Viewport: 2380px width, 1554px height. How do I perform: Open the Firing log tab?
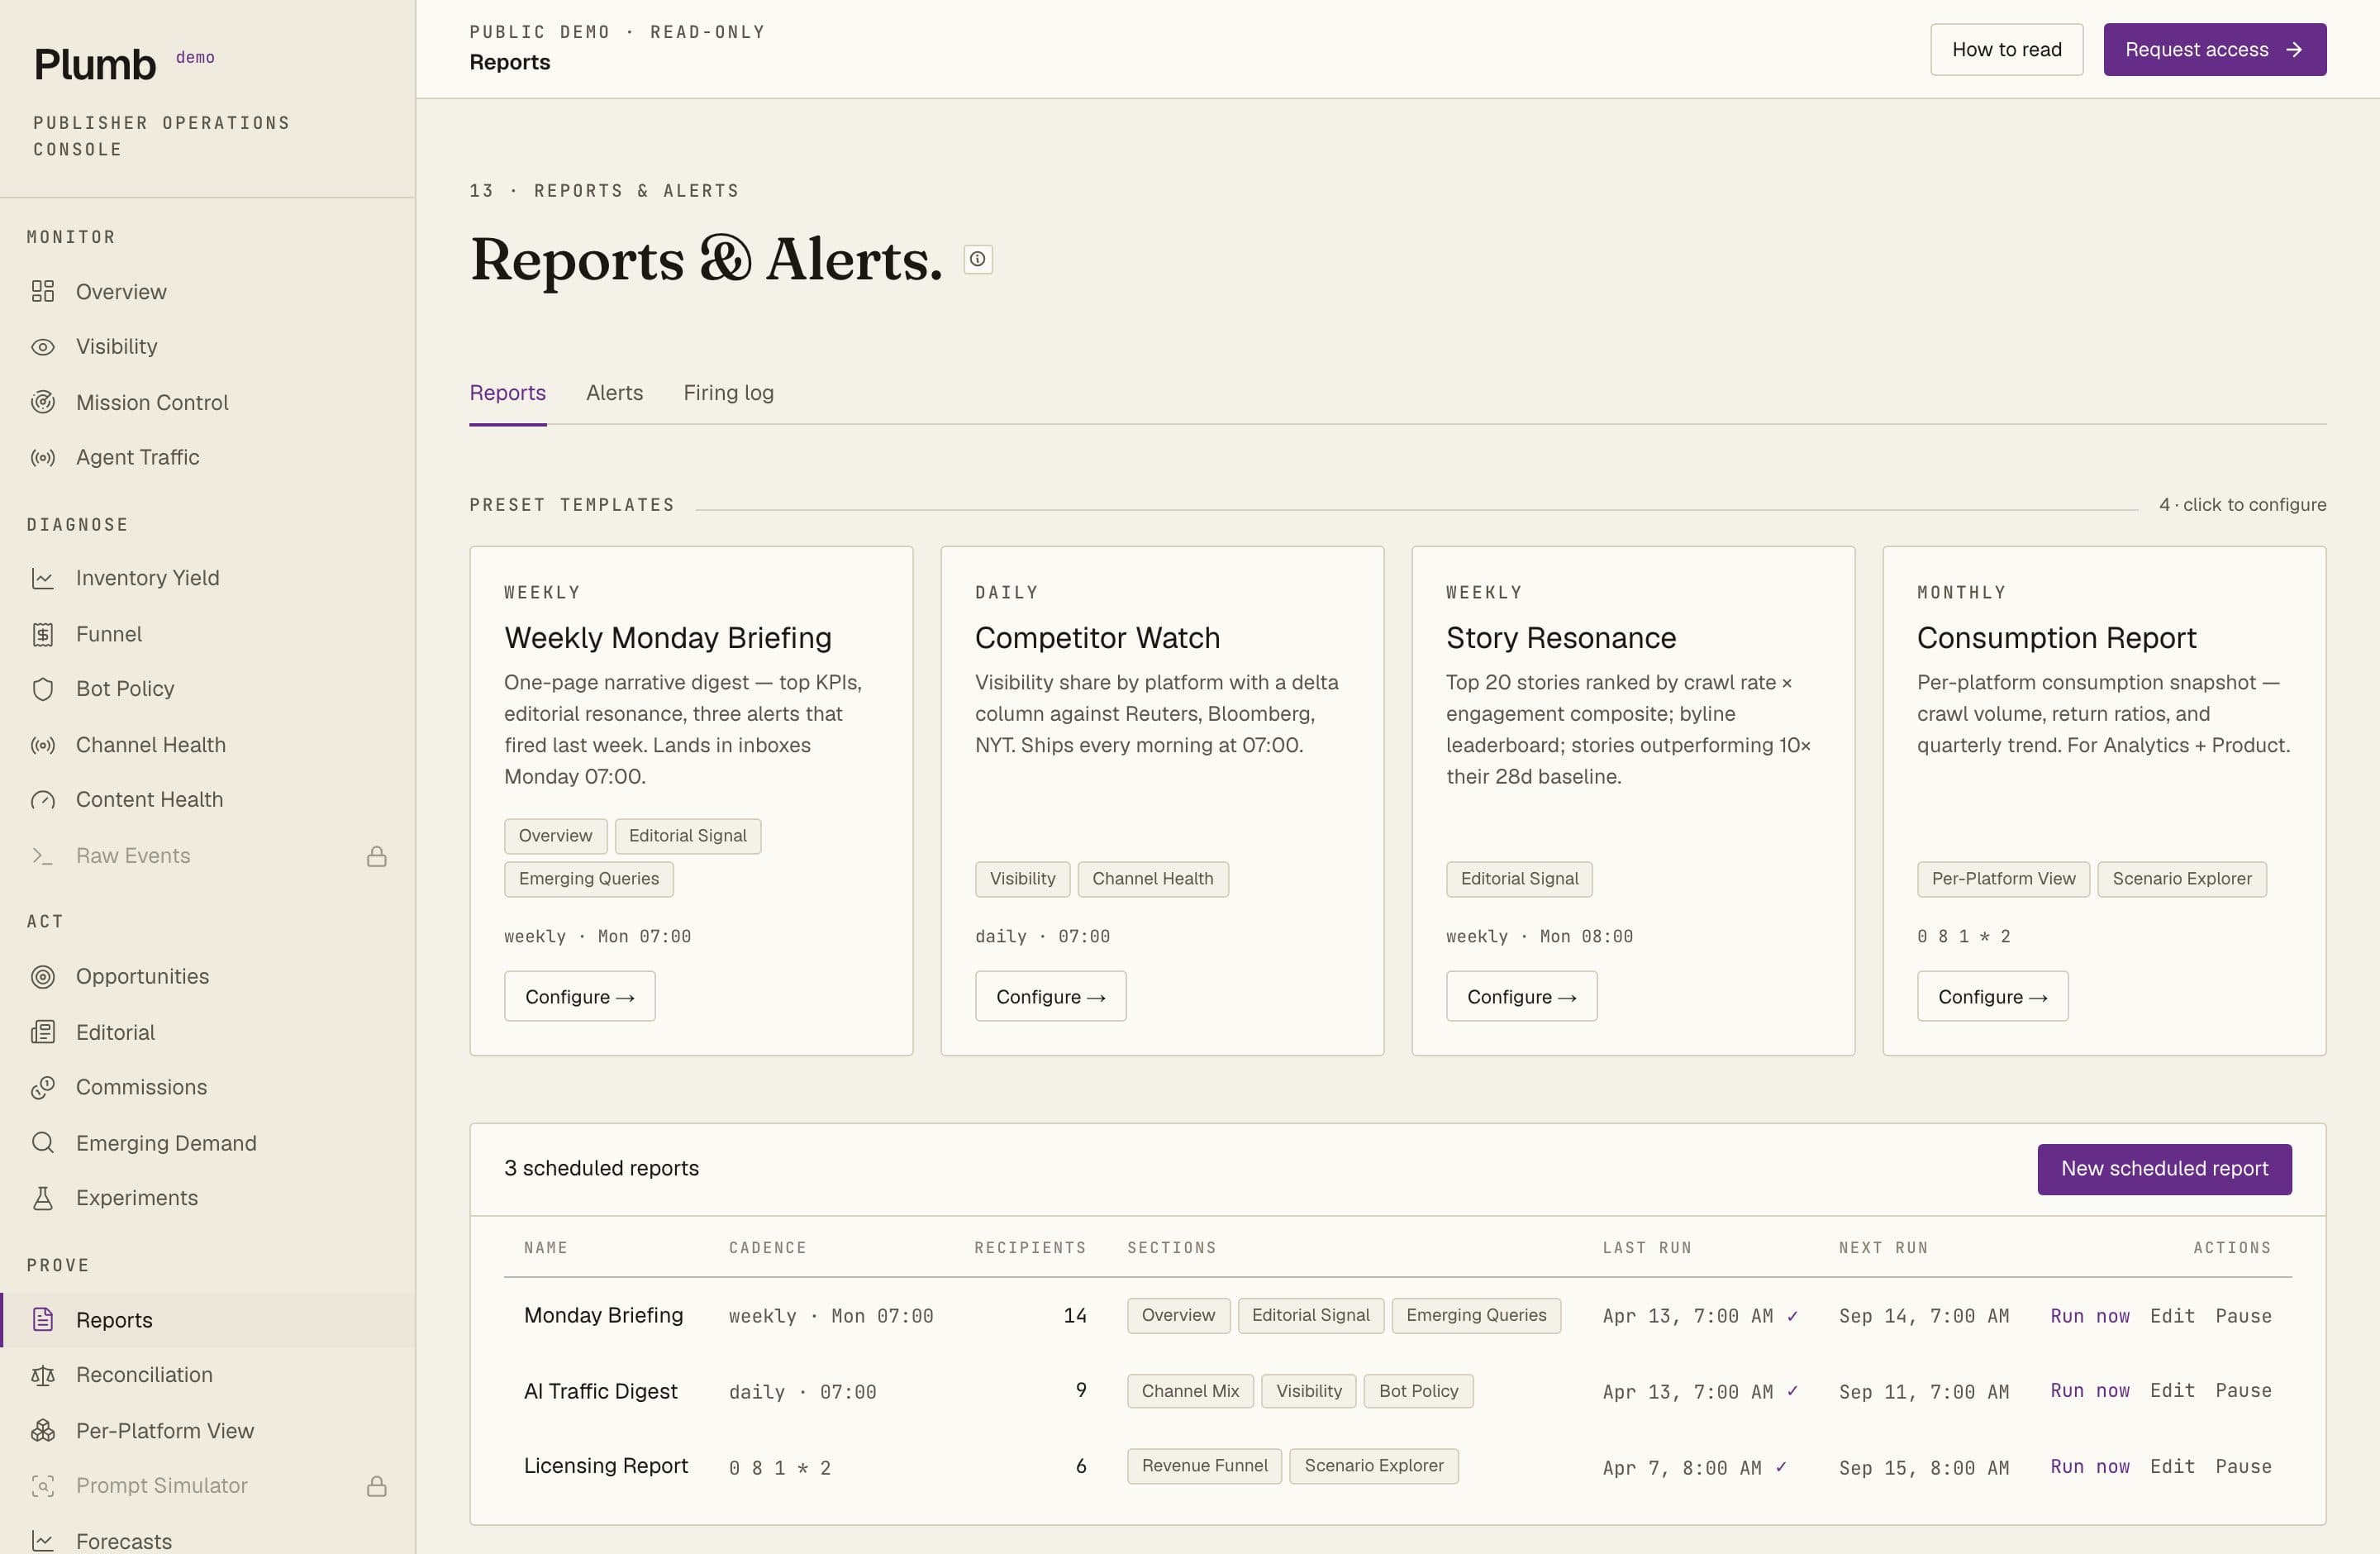click(x=728, y=393)
